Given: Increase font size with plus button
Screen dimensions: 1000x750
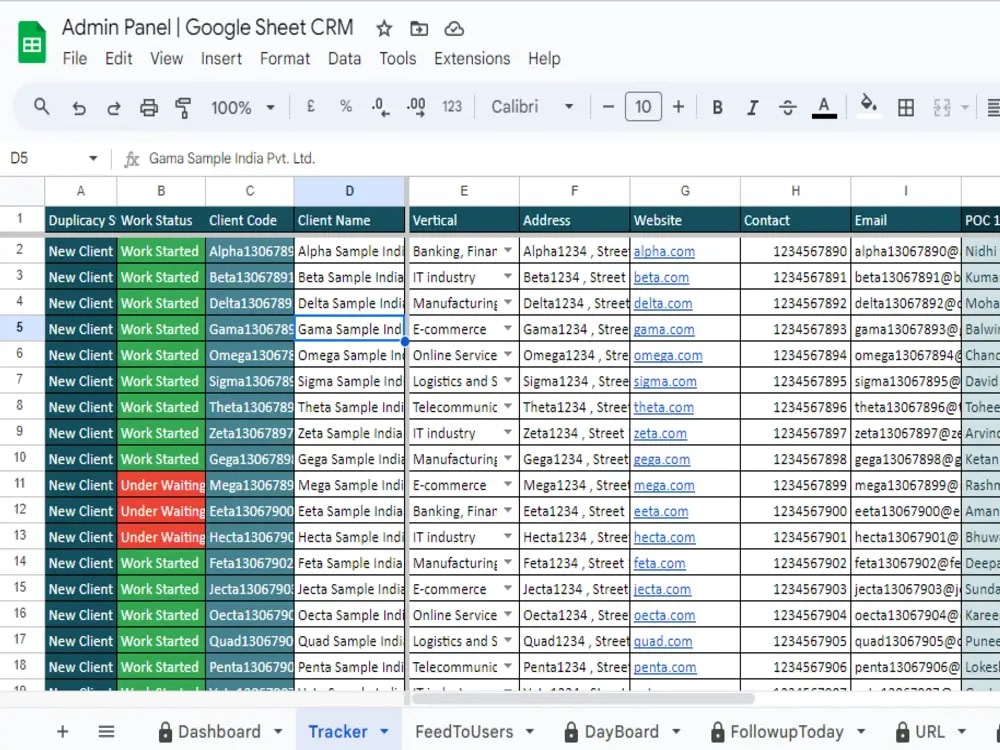Looking at the screenshot, I should pos(679,107).
